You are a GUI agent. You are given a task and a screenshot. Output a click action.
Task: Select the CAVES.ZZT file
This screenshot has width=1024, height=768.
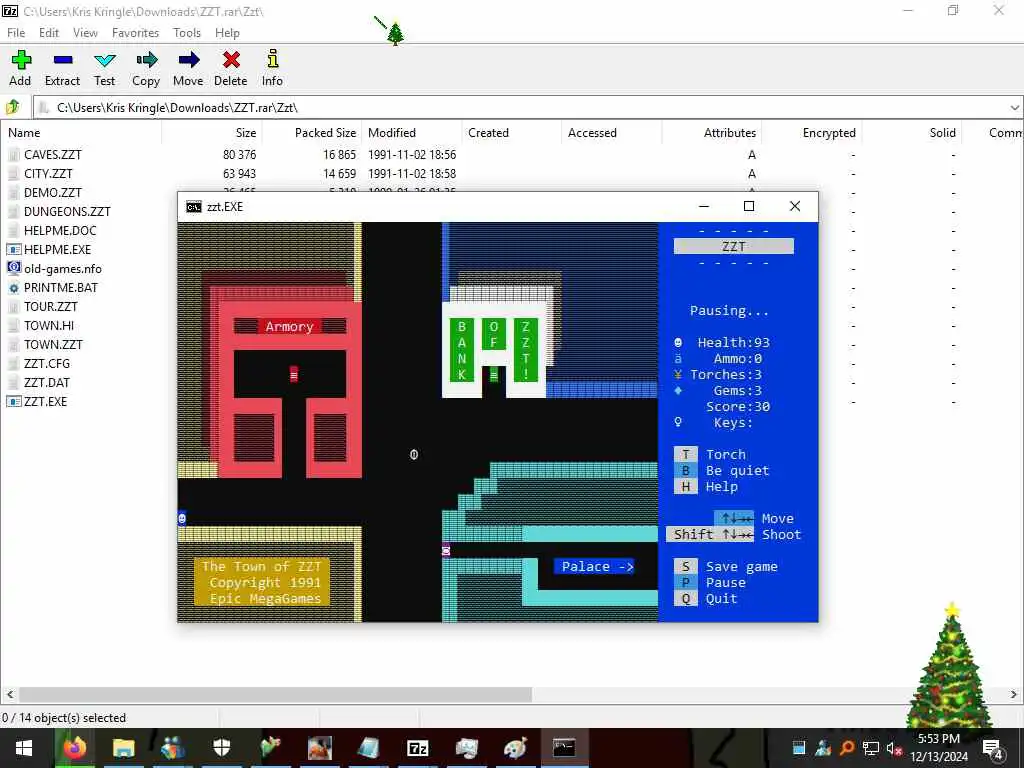click(x=53, y=155)
